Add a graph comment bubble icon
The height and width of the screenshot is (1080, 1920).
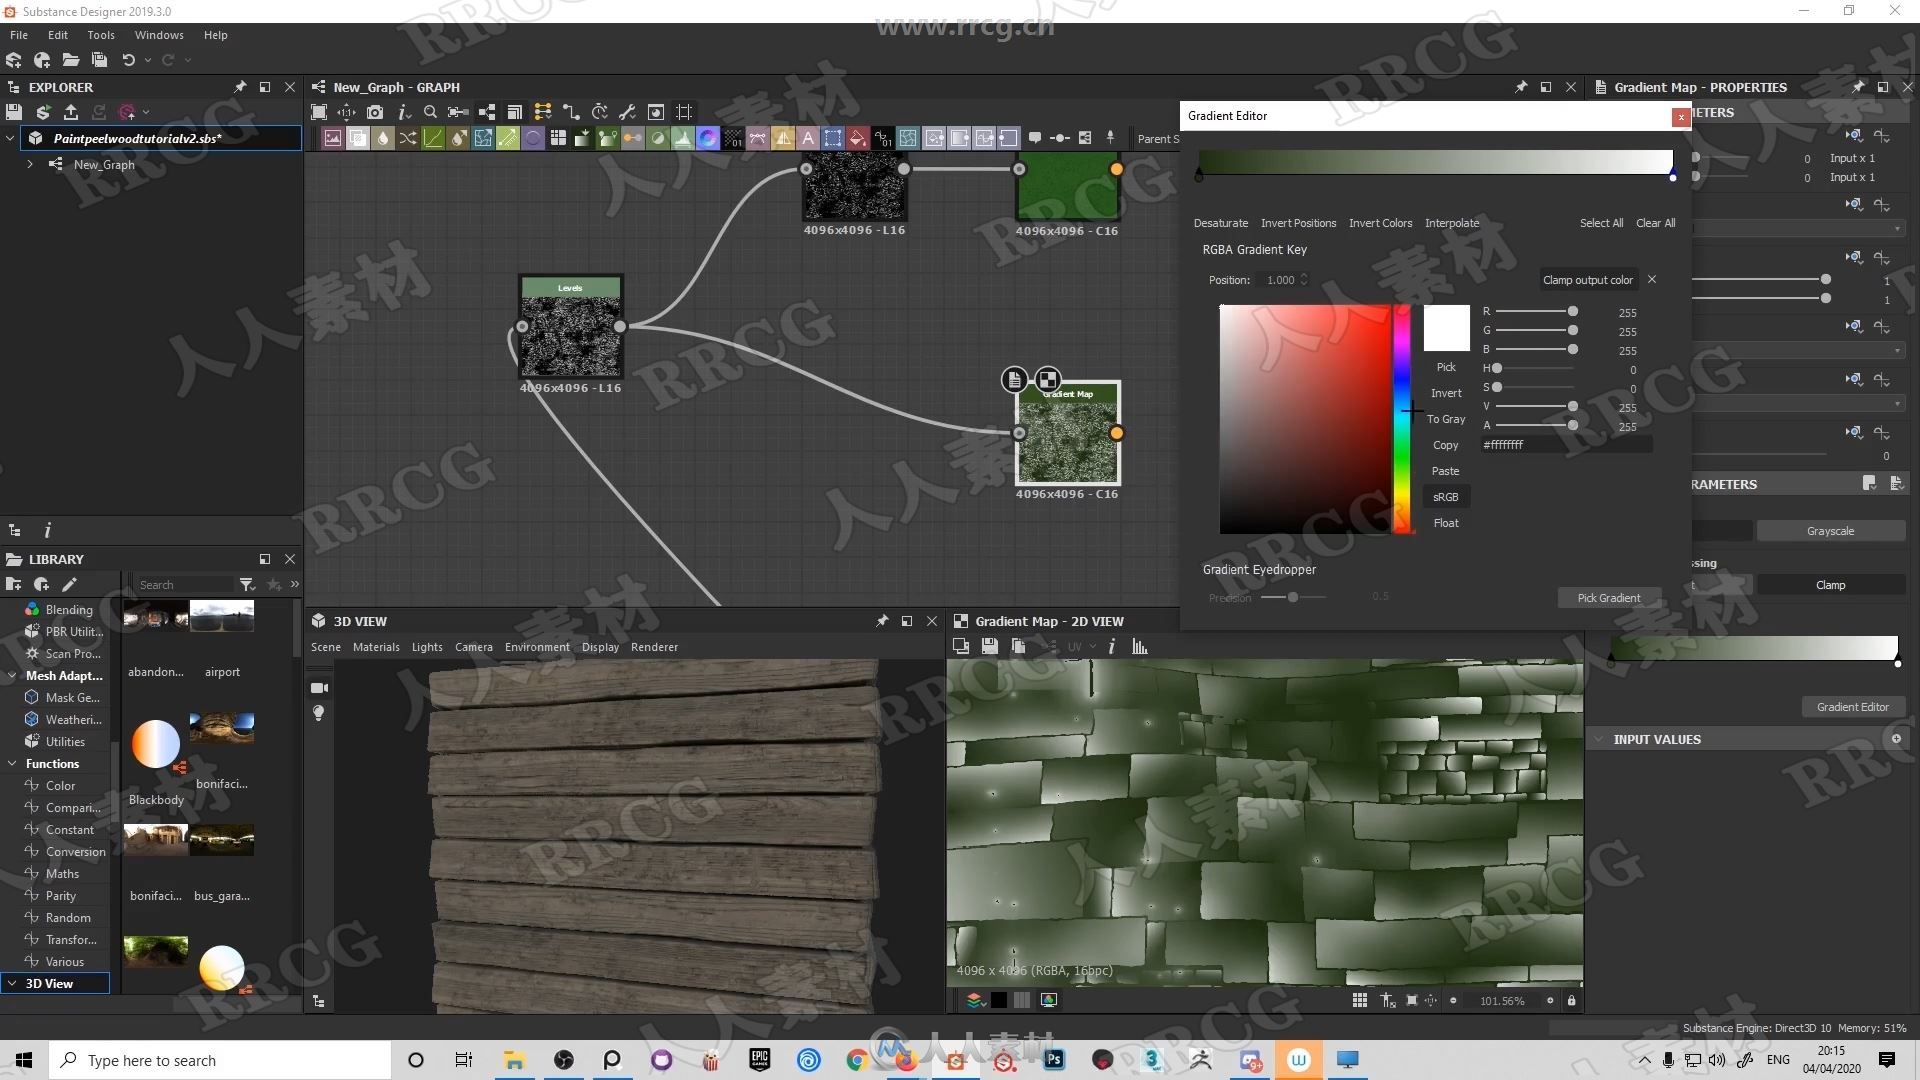coord(1035,138)
